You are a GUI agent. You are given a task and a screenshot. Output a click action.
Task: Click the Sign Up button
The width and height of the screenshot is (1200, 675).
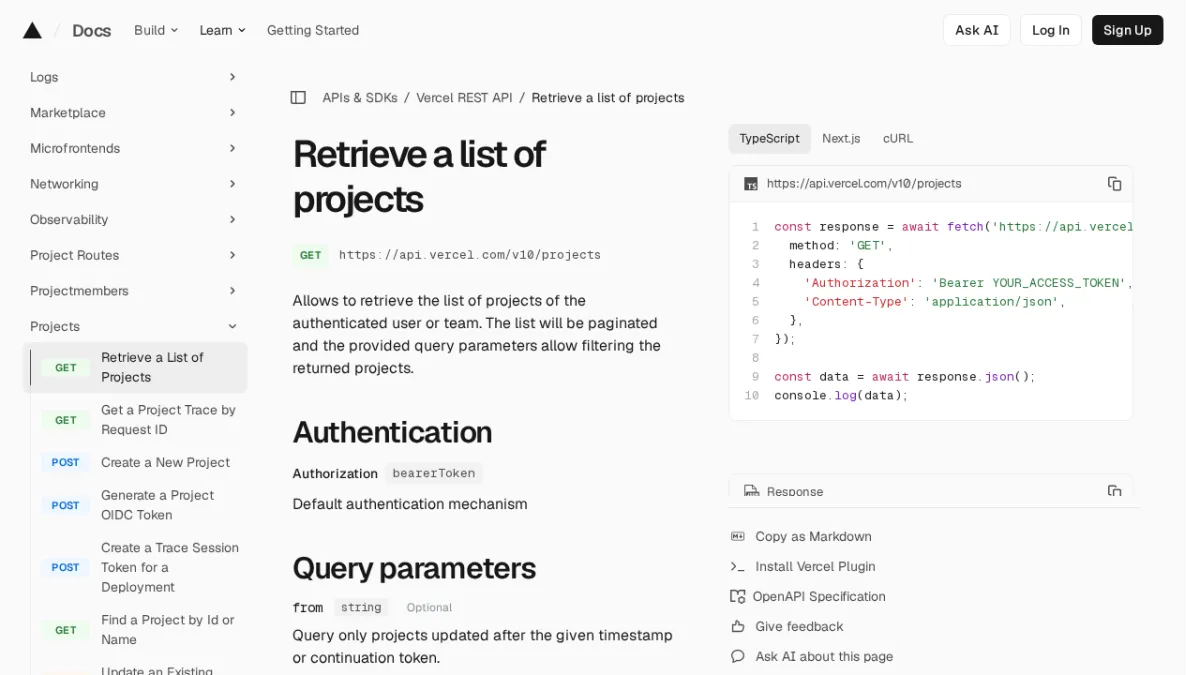pos(1127,30)
